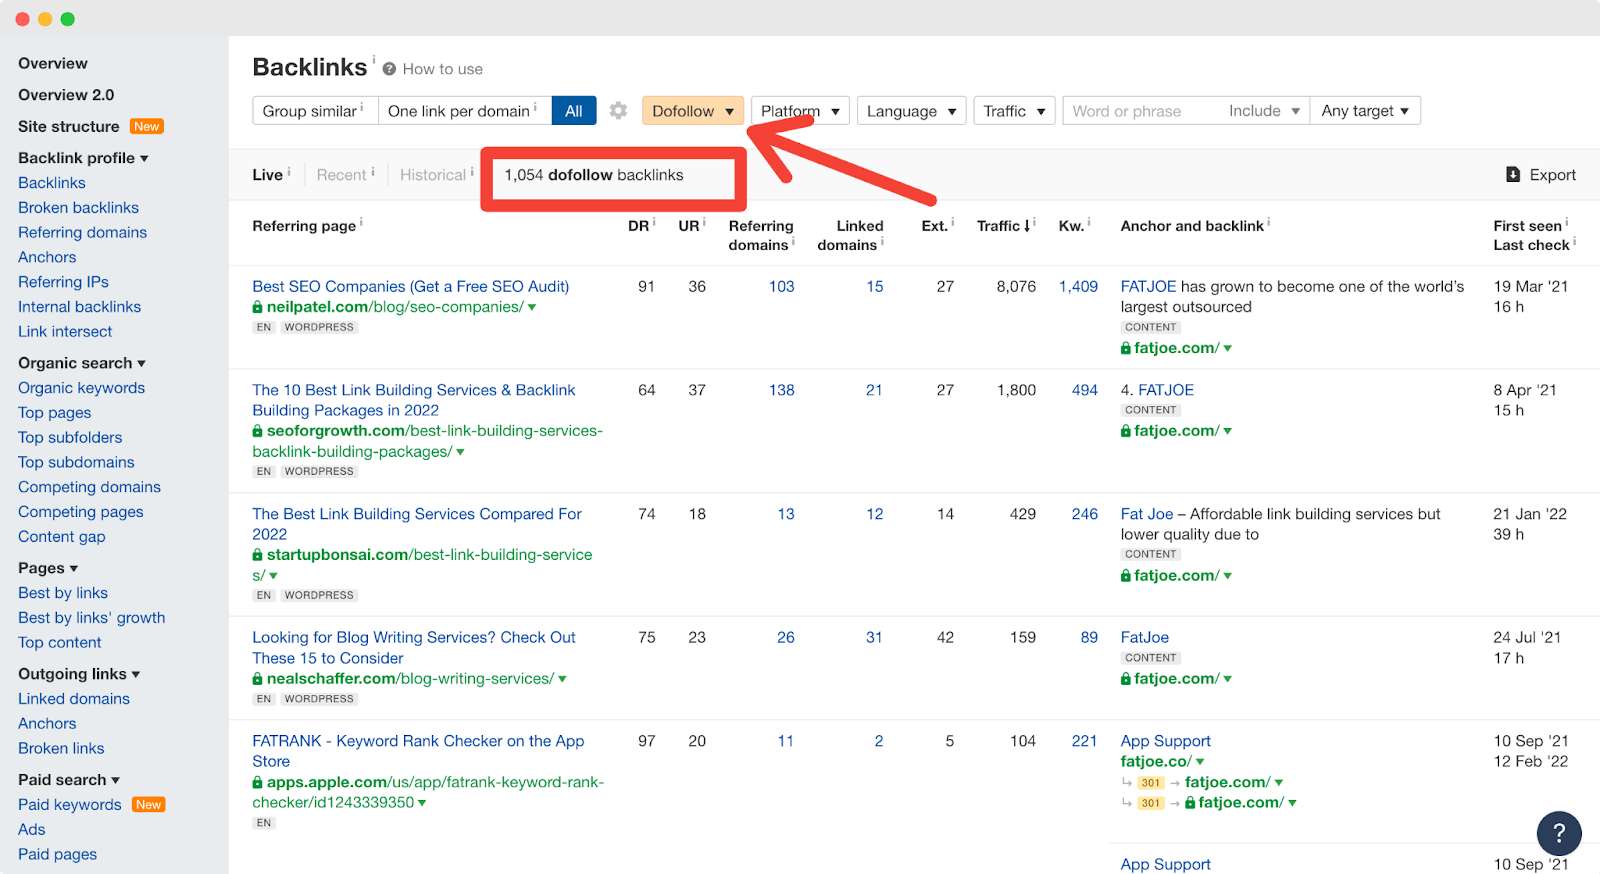The image size is (1600, 874).
Task: Open Referring IPs page
Action: click(x=63, y=282)
